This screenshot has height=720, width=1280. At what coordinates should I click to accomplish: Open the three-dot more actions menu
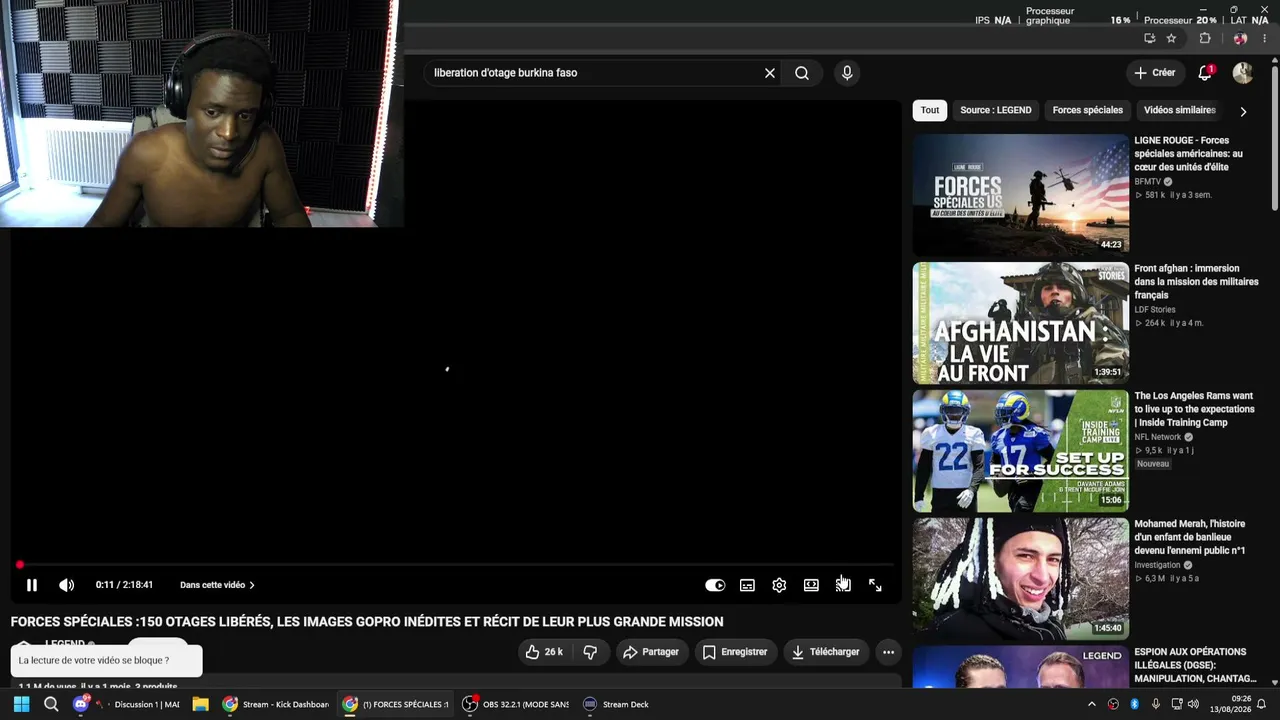pyautogui.click(x=888, y=652)
